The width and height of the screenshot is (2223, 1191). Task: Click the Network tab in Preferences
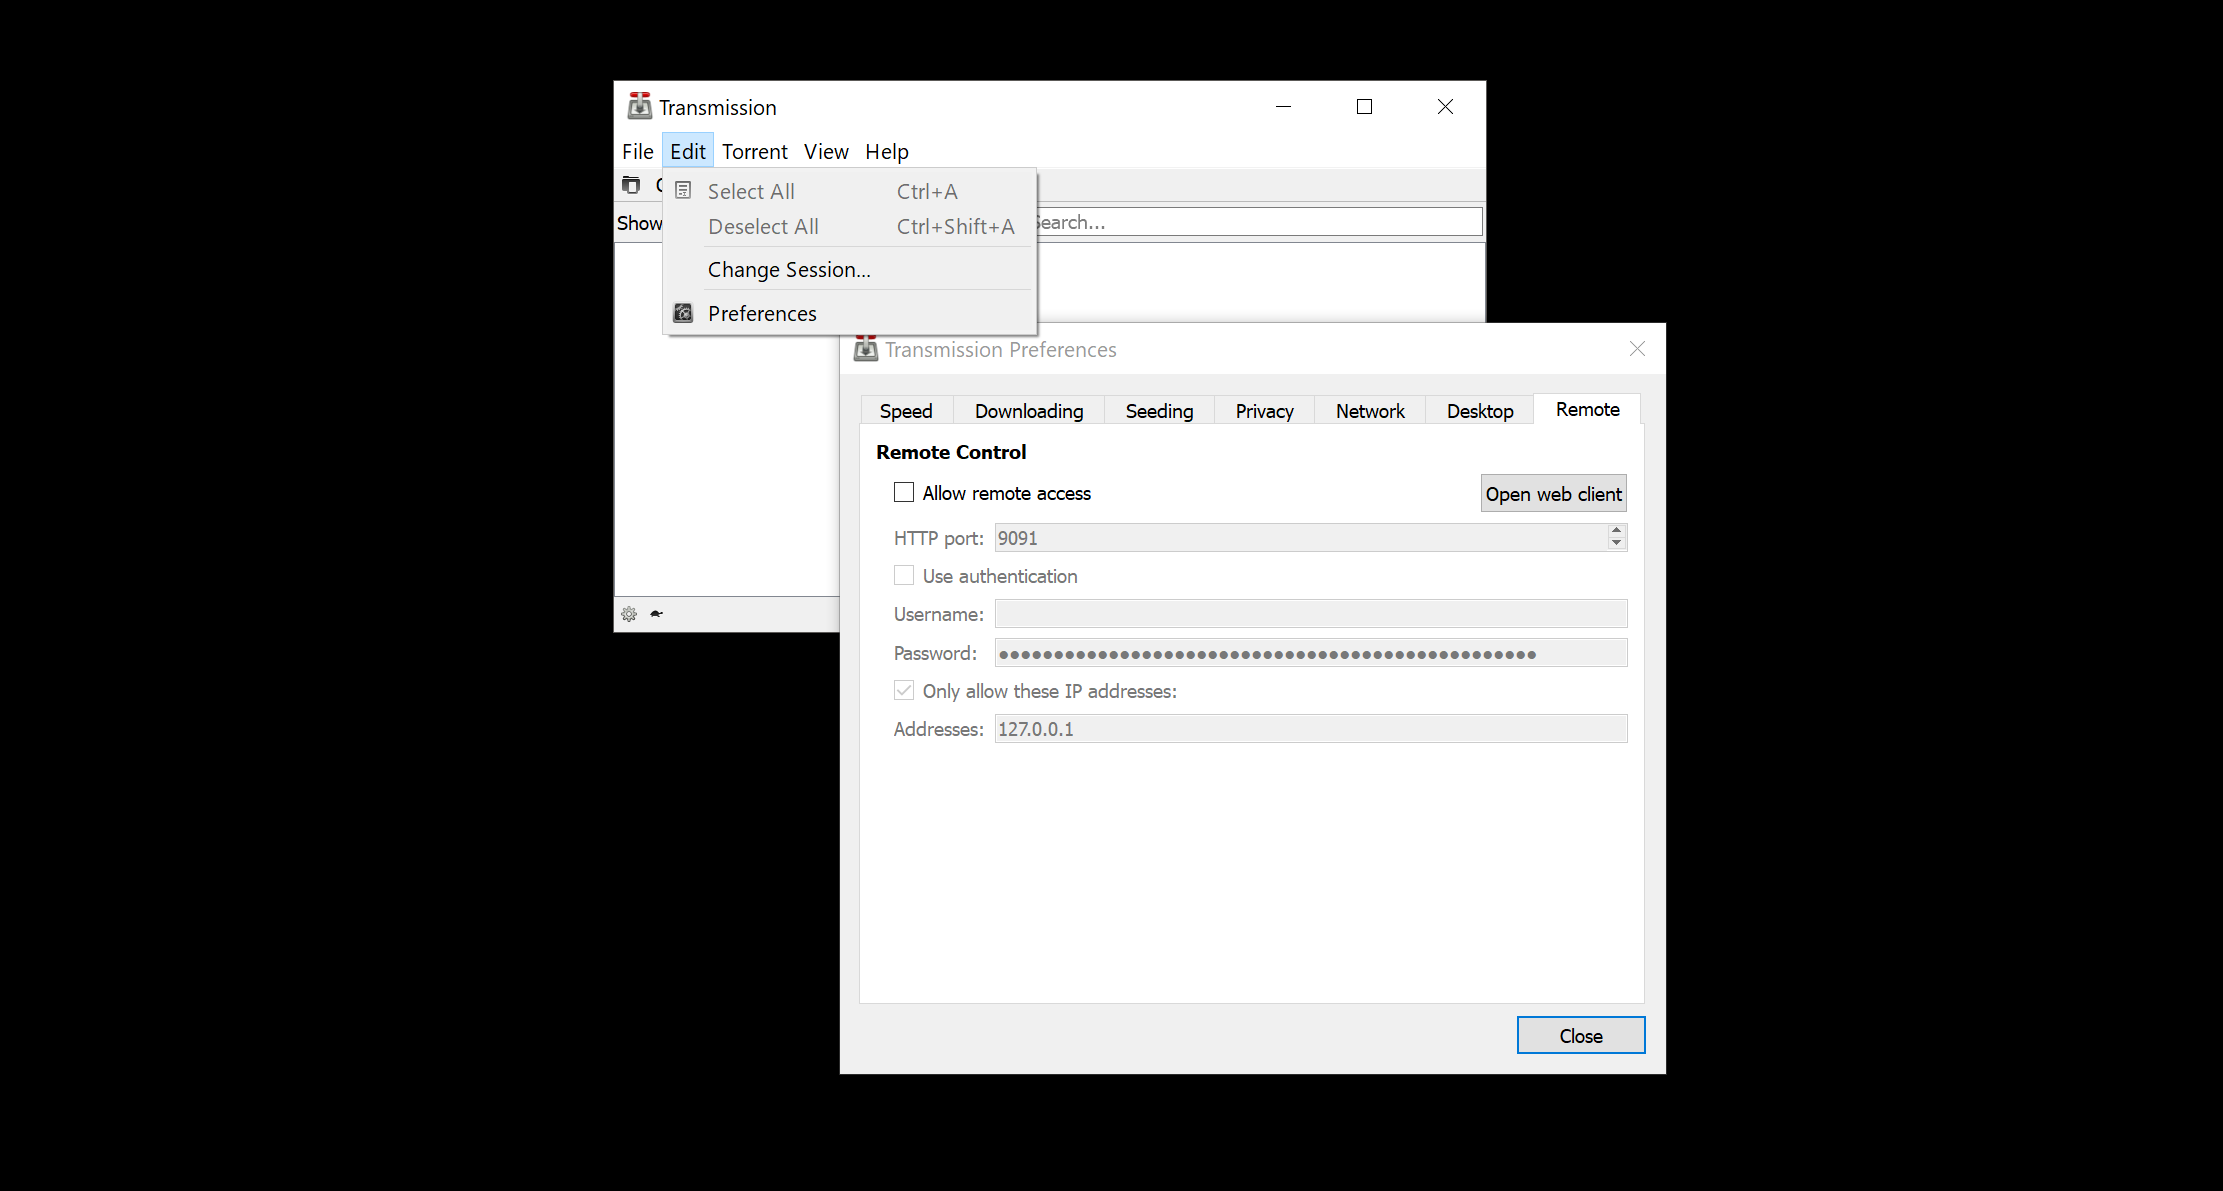[1369, 409]
